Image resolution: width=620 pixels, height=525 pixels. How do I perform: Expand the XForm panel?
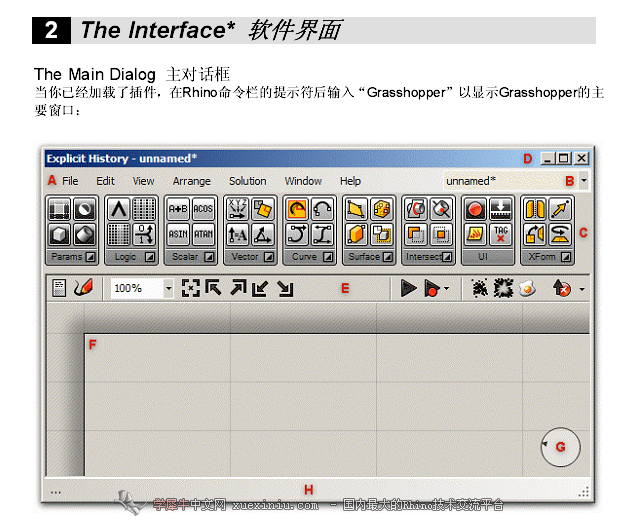tap(566, 257)
